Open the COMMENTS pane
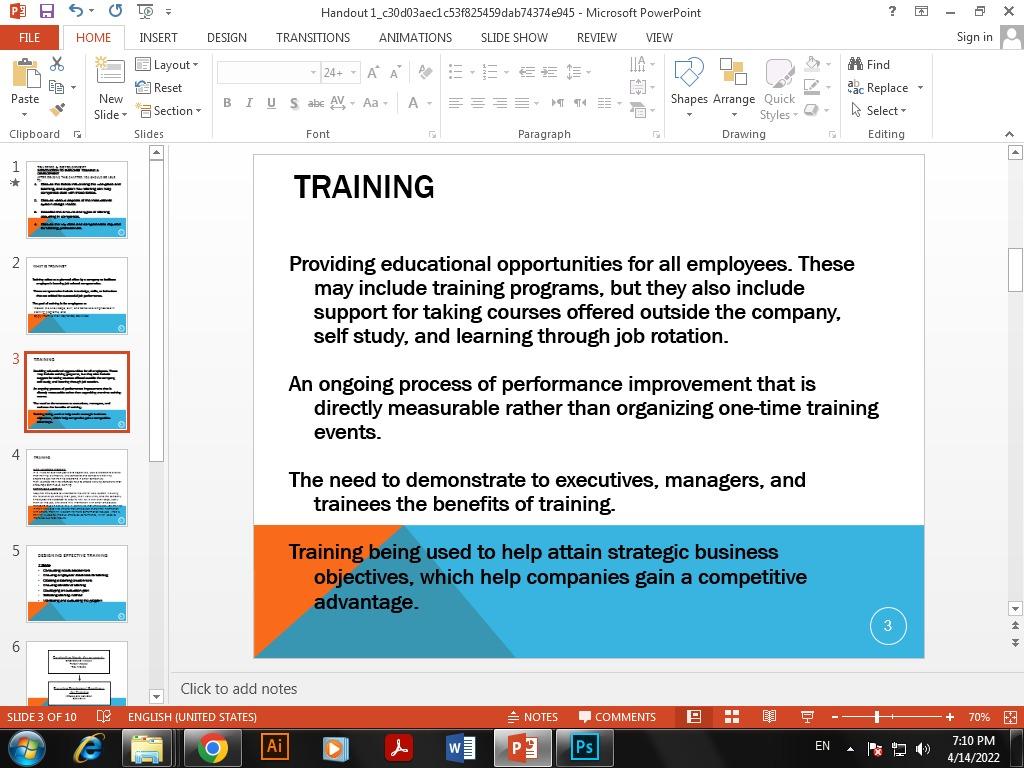This screenshot has height=768, width=1024. pyautogui.click(x=618, y=717)
